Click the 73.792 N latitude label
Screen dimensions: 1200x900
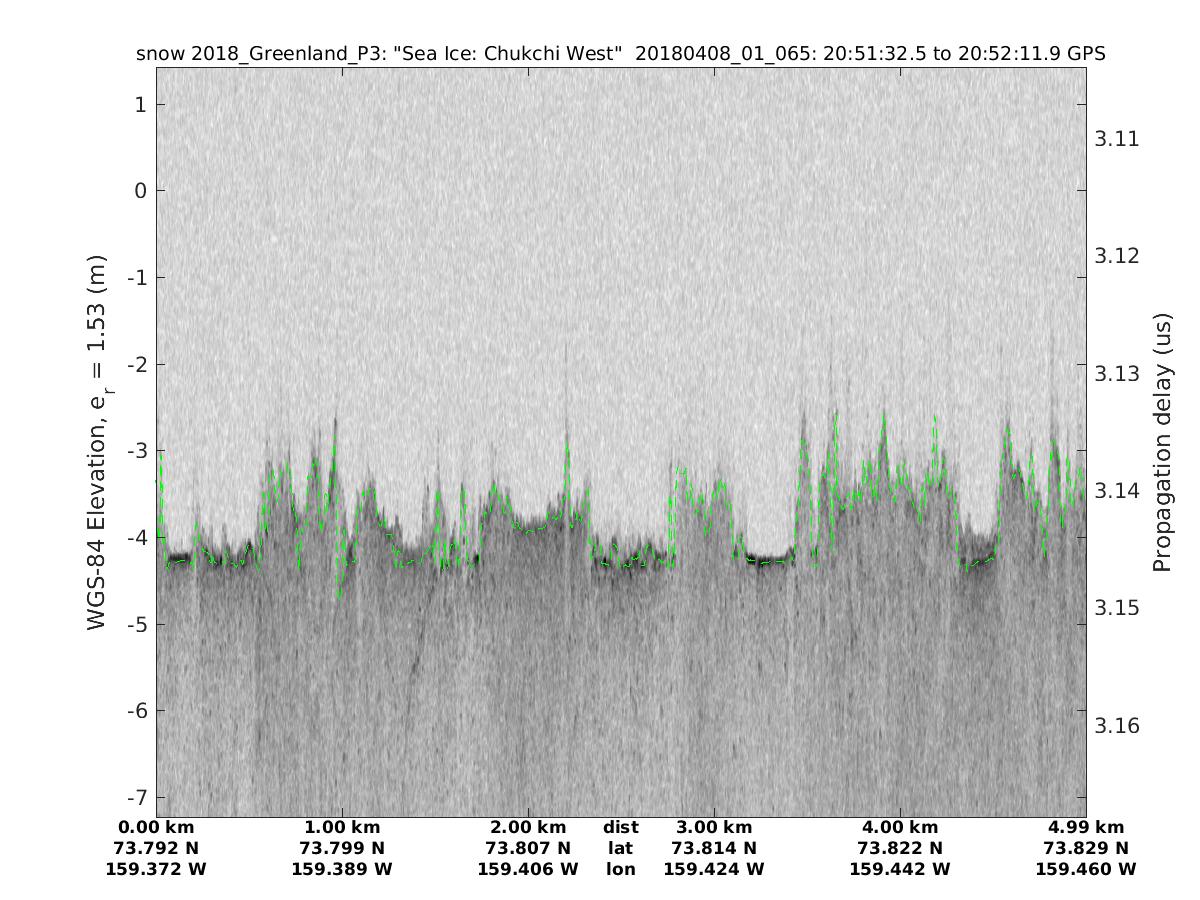coord(156,848)
